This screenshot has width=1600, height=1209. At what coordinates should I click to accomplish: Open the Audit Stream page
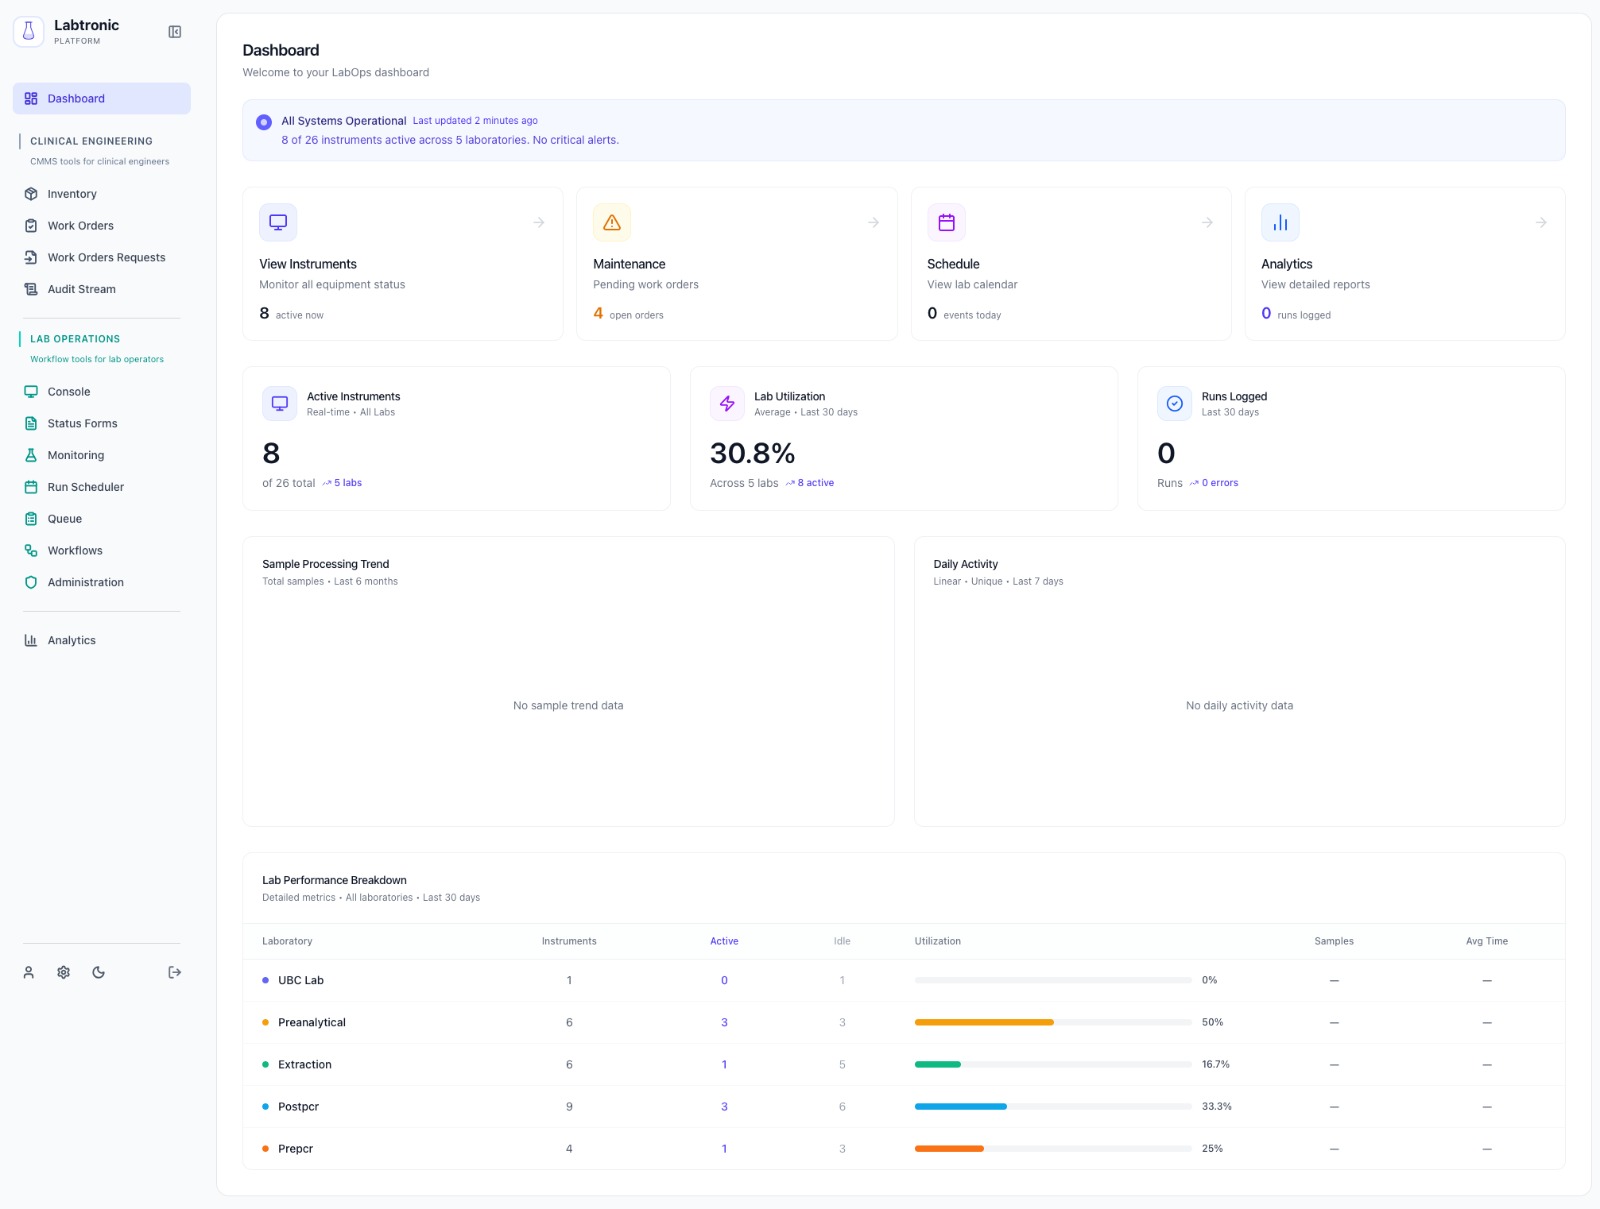point(80,289)
